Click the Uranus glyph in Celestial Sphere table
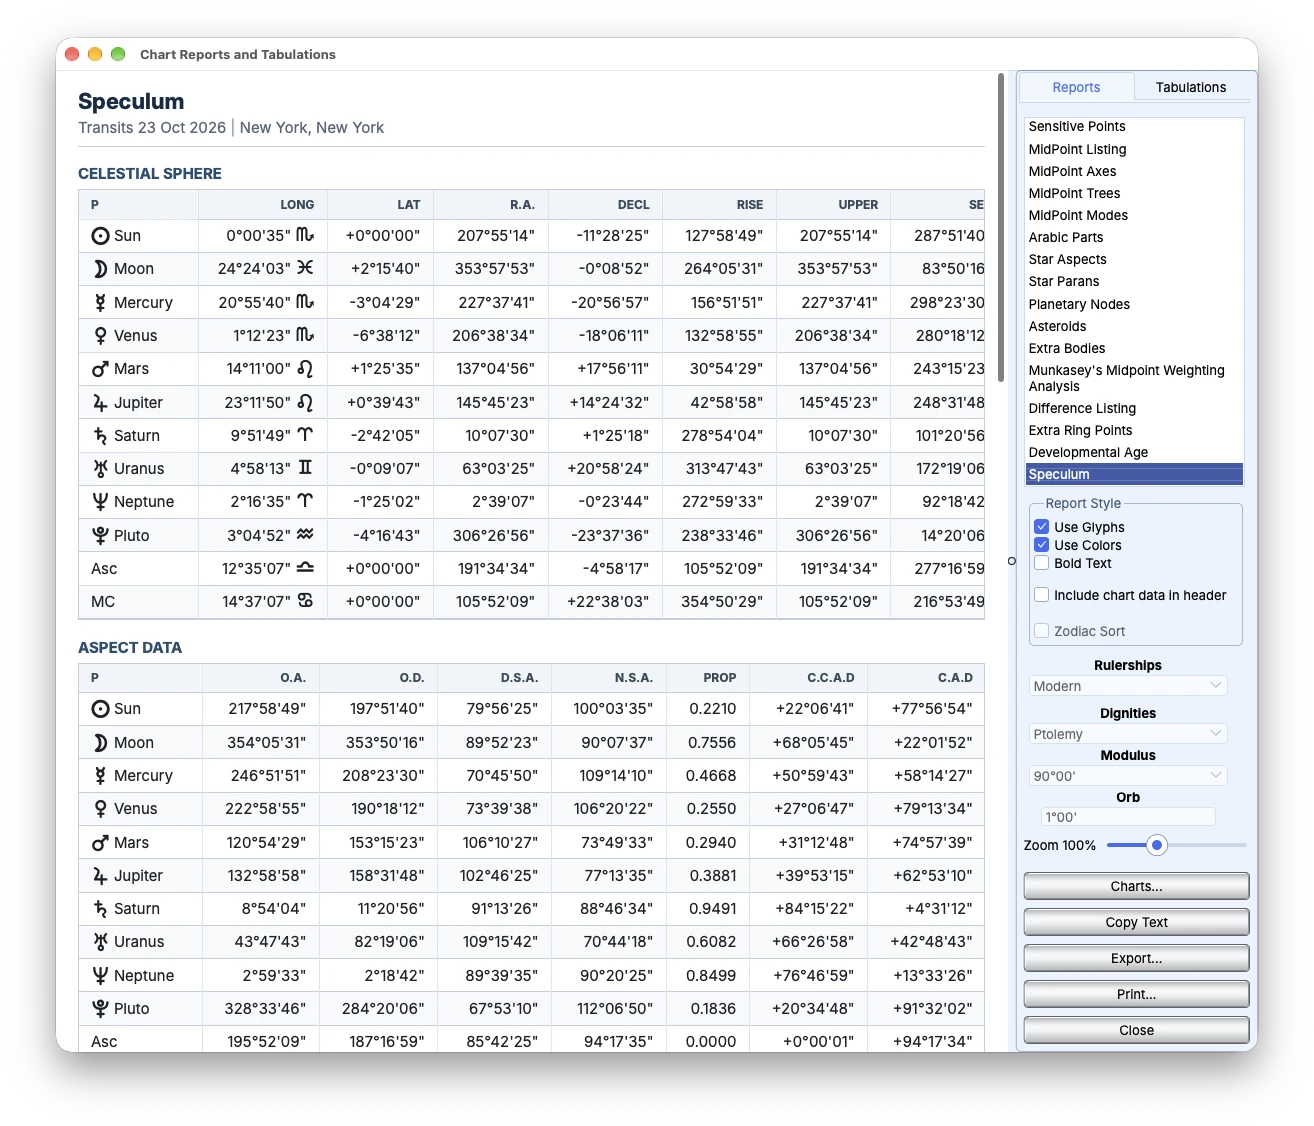 pyautogui.click(x=100, y=468)
